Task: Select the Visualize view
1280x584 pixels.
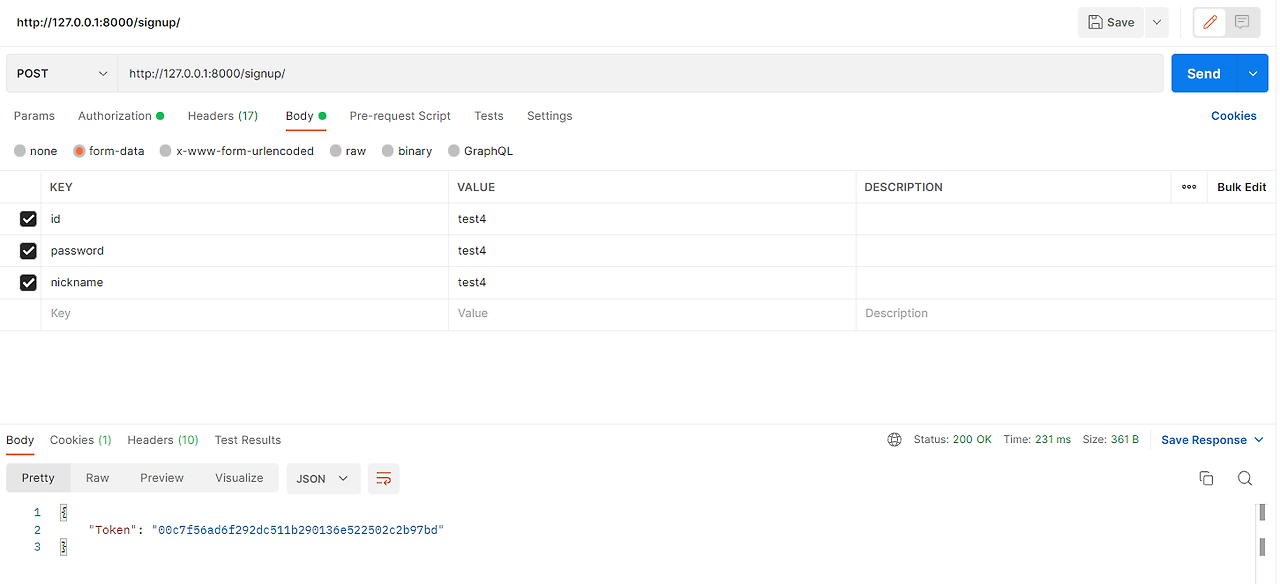Action: coord(239,478)
